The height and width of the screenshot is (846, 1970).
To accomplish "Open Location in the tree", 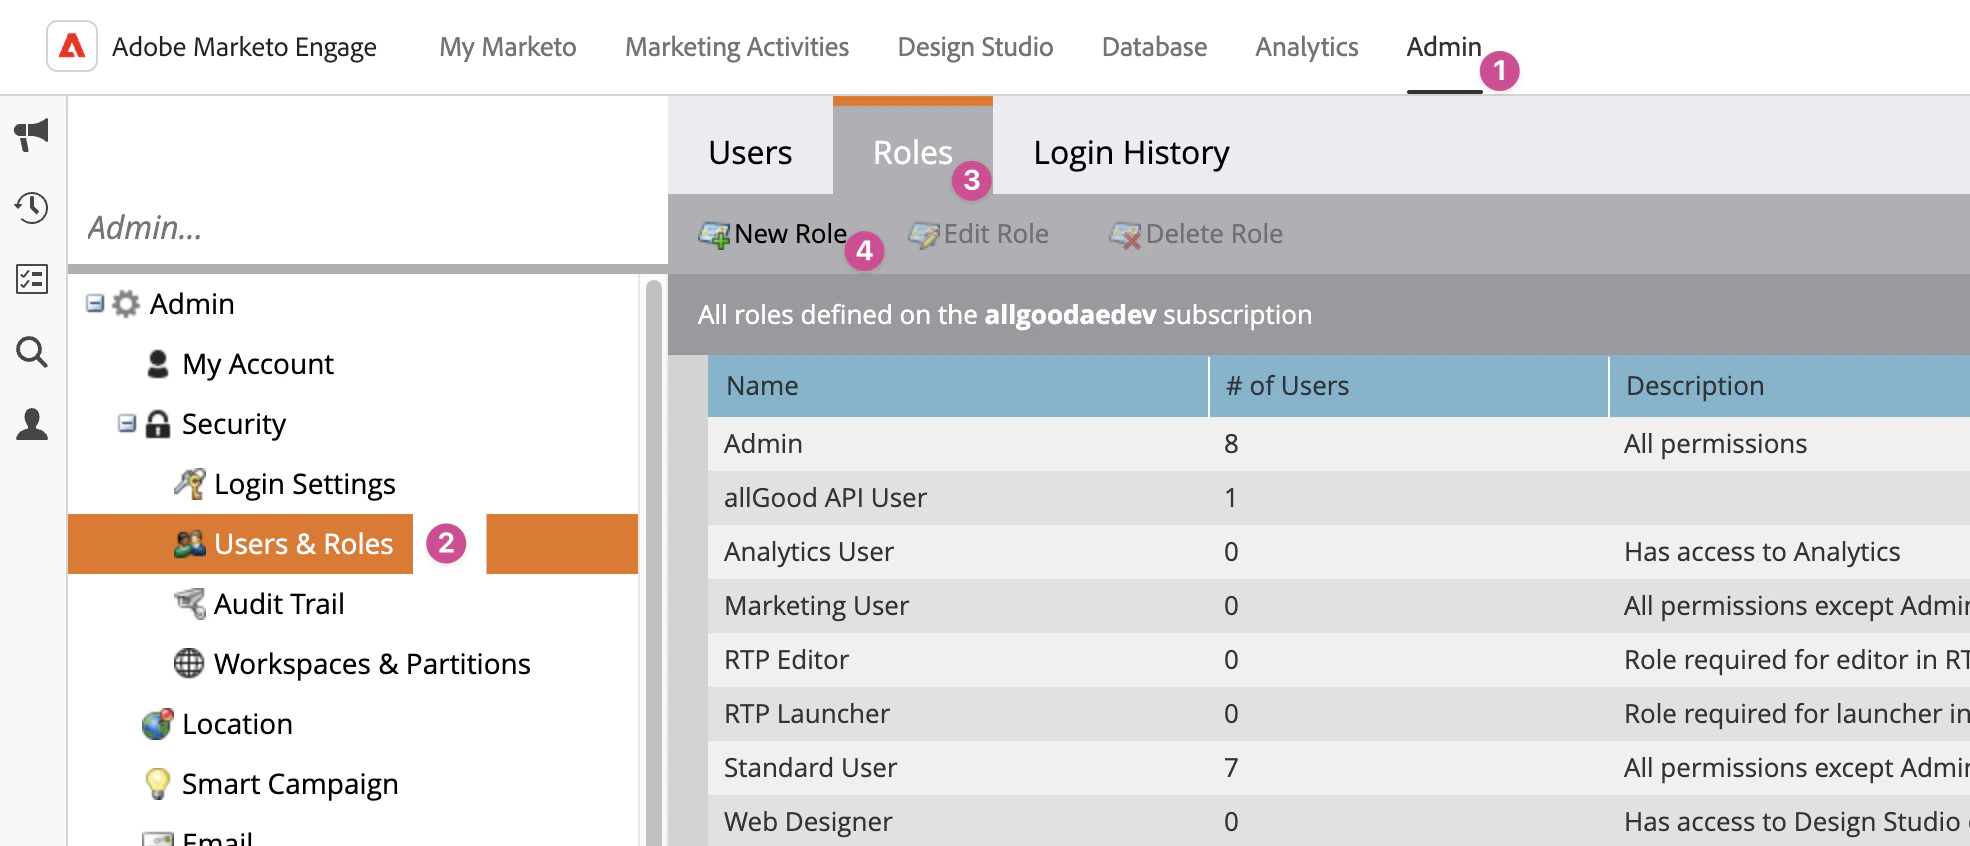I will 237,723.
